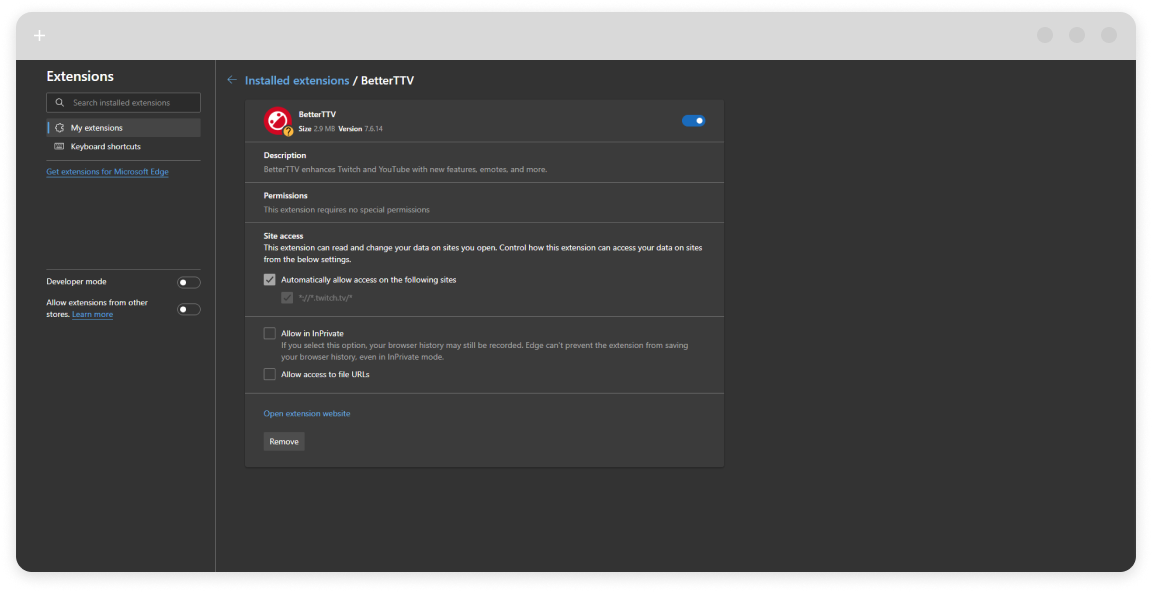The image size is (1152, 592).
Task: Check the Allow in InPrivate box
Action: [270, 333]
